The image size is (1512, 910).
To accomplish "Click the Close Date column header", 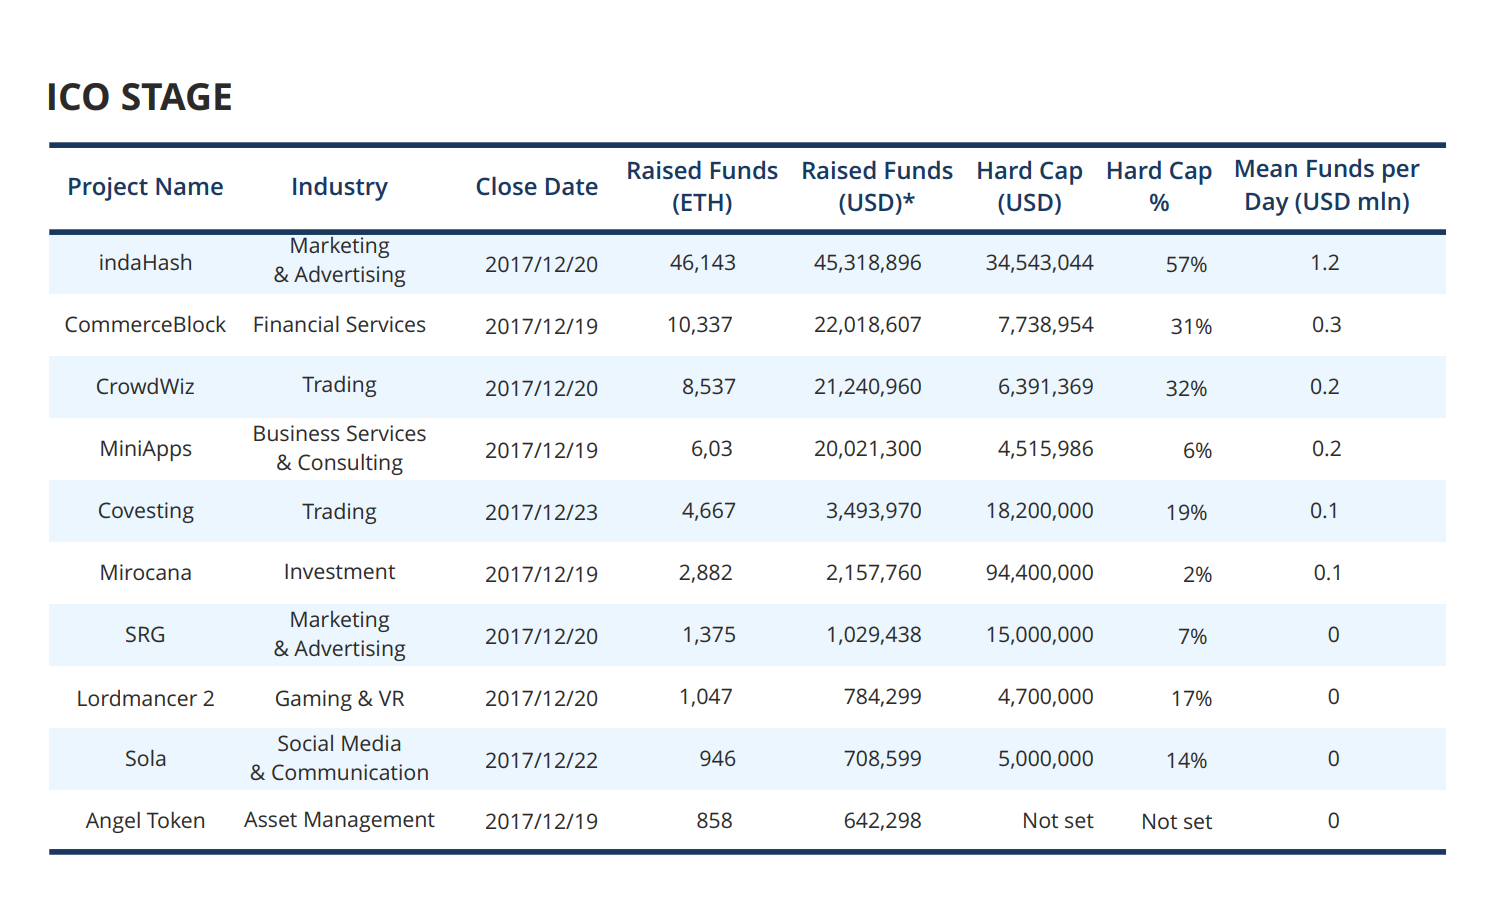I will 537,187.
